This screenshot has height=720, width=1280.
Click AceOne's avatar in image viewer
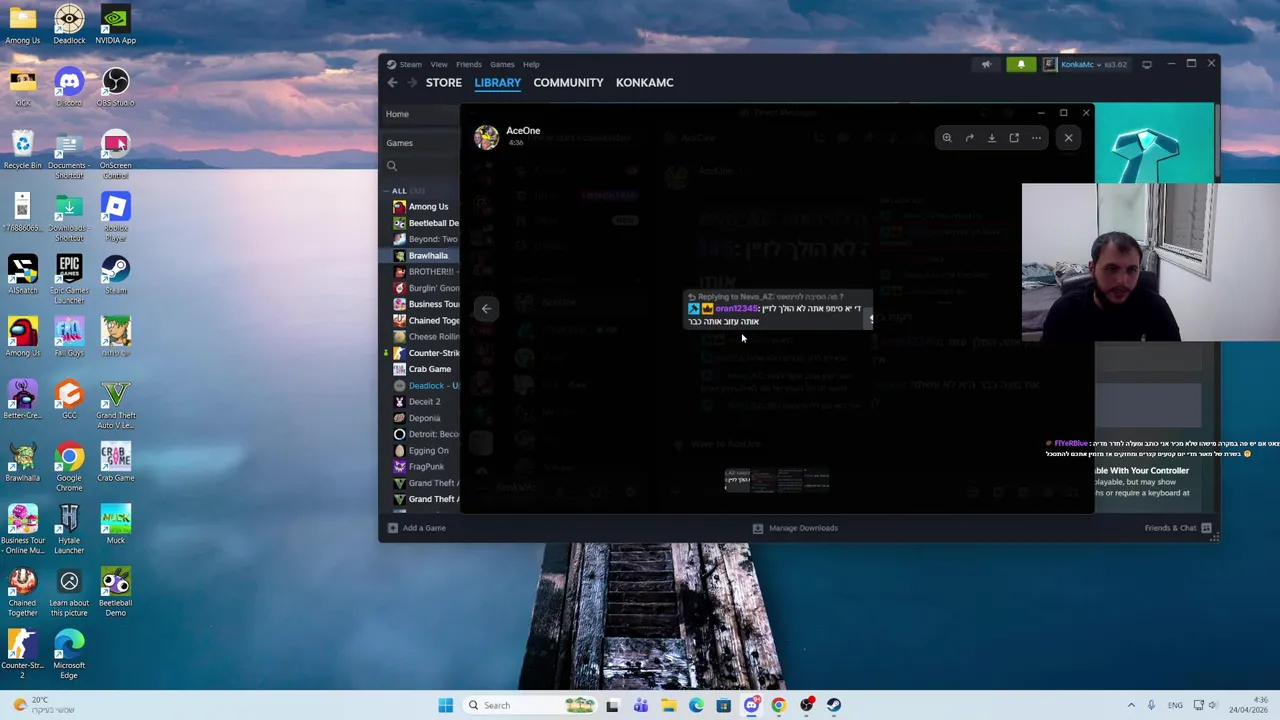486,137
